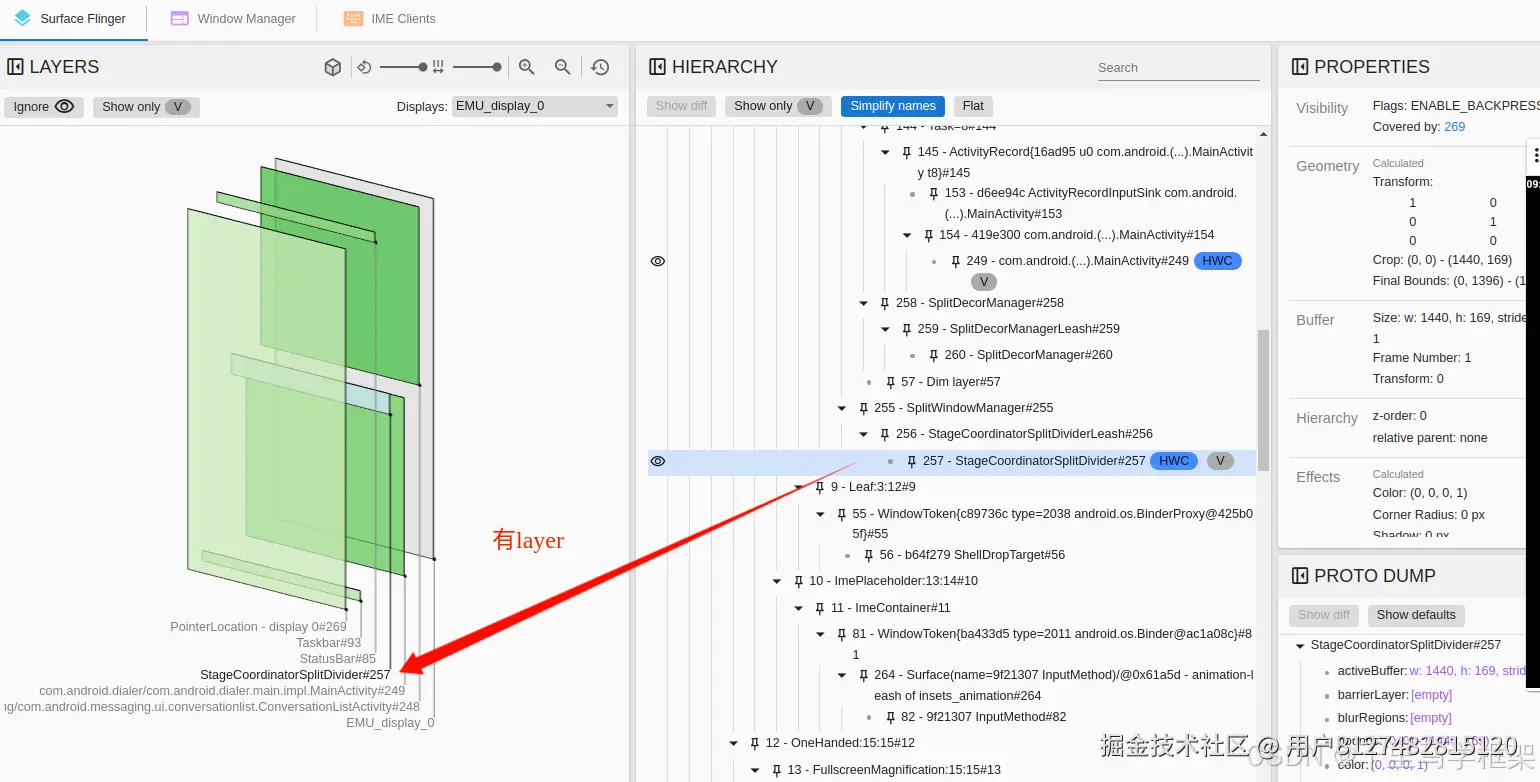Collapse 81 - WindowToken type=2011 node

820,634
